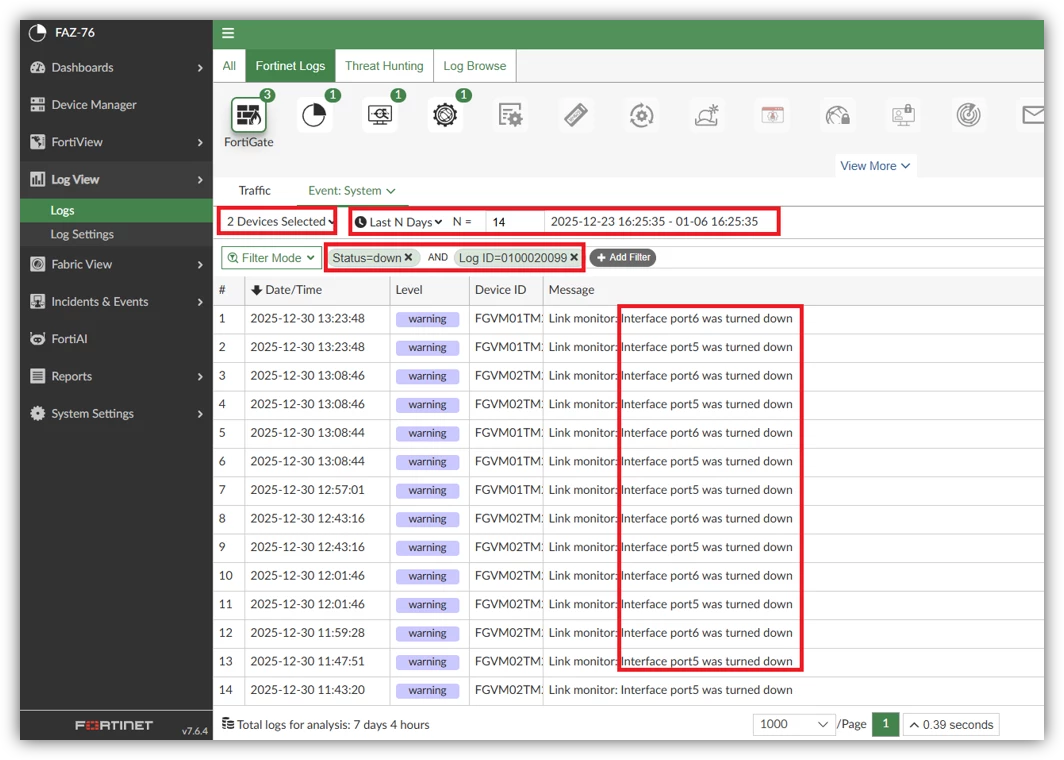Viewport: 1064px width, 760px height.
Task: Expand the FortiView sidebar submenu chevron
Action: 200,142
